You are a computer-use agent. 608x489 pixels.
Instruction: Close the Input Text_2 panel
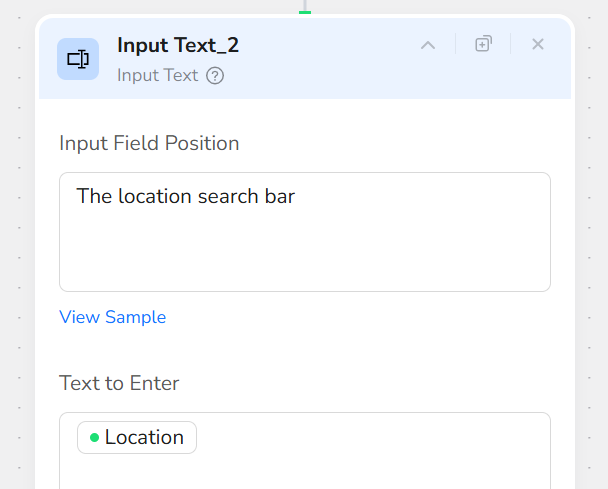pos(538,44)
